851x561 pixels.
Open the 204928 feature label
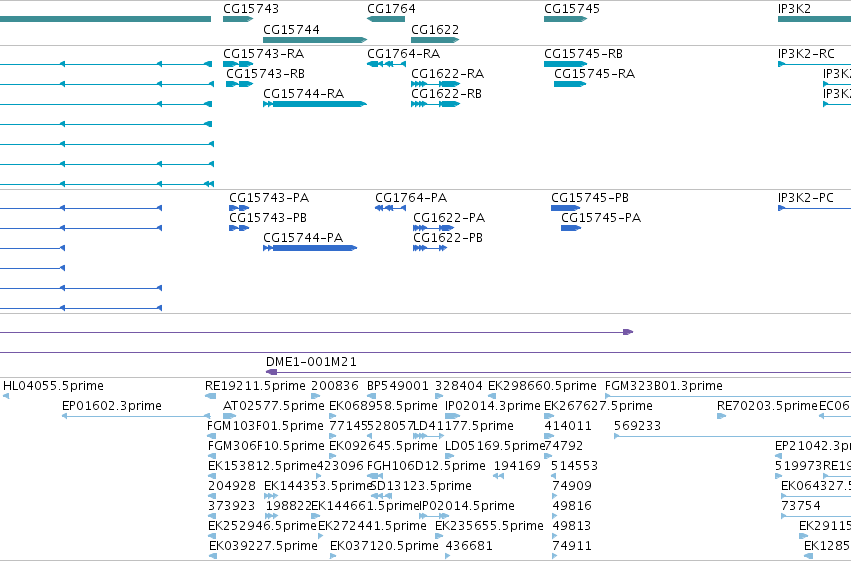tap(232, 486)
